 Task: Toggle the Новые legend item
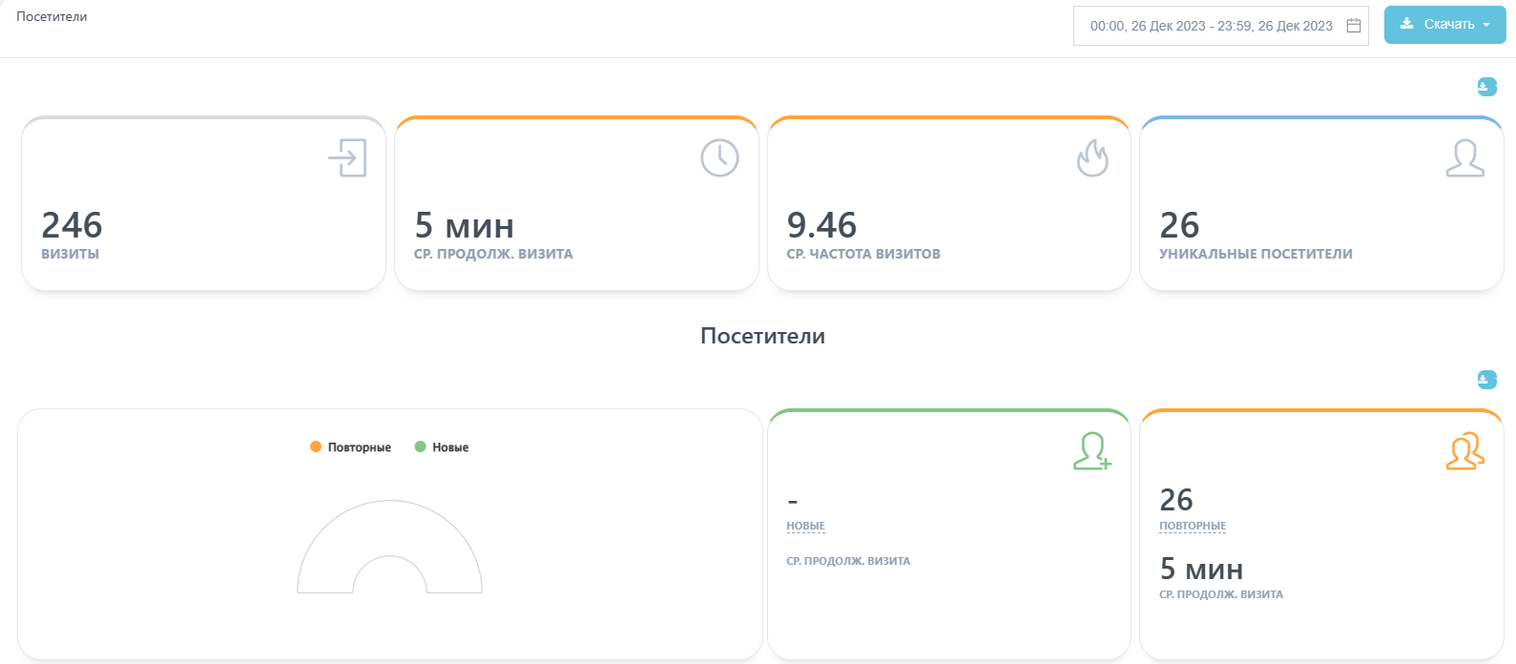442,447
